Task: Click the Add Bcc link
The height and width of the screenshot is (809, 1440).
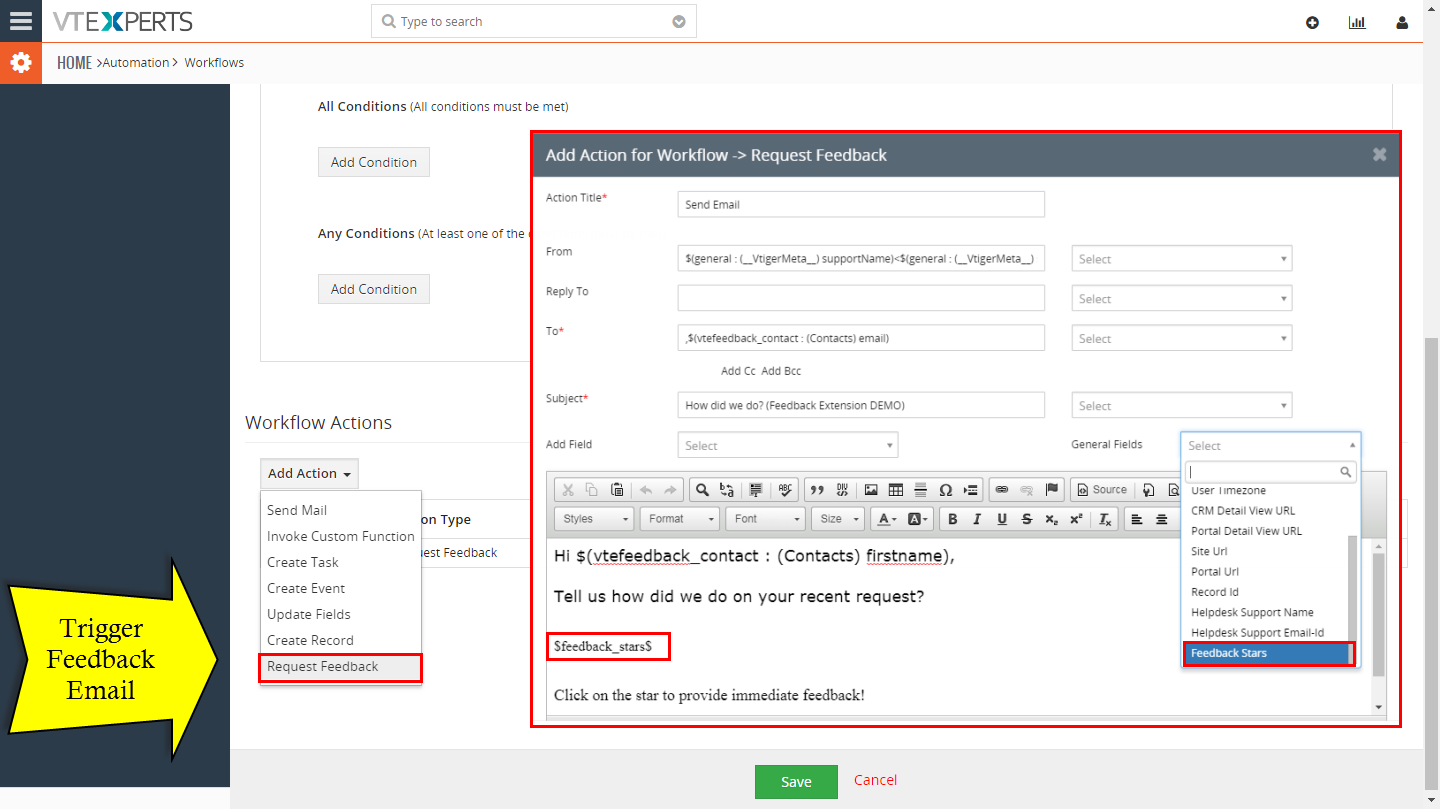Action: tap(781, 371)
